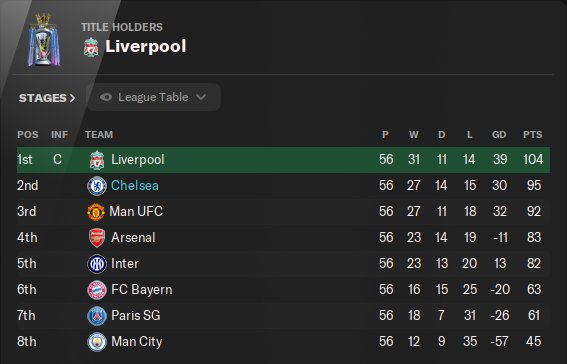567x364 pixels.
Task: Click the Man UFC club badge
Action: pos(96,212)
